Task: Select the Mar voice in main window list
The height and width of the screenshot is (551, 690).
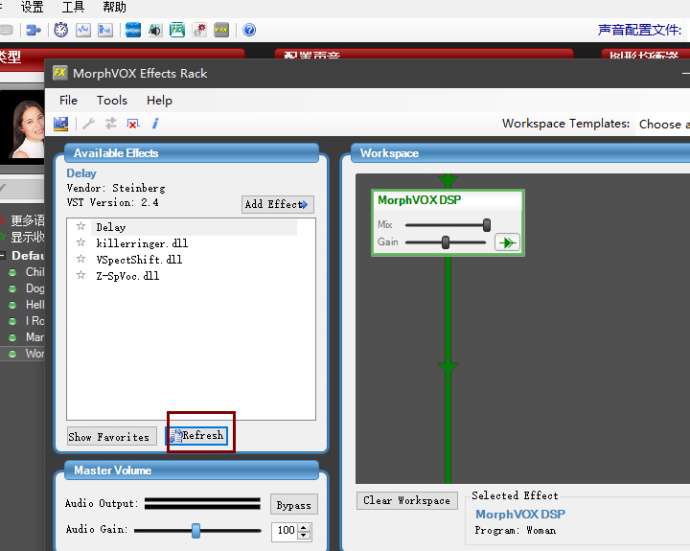Action: pyautogui.click(x=34, y=337)
